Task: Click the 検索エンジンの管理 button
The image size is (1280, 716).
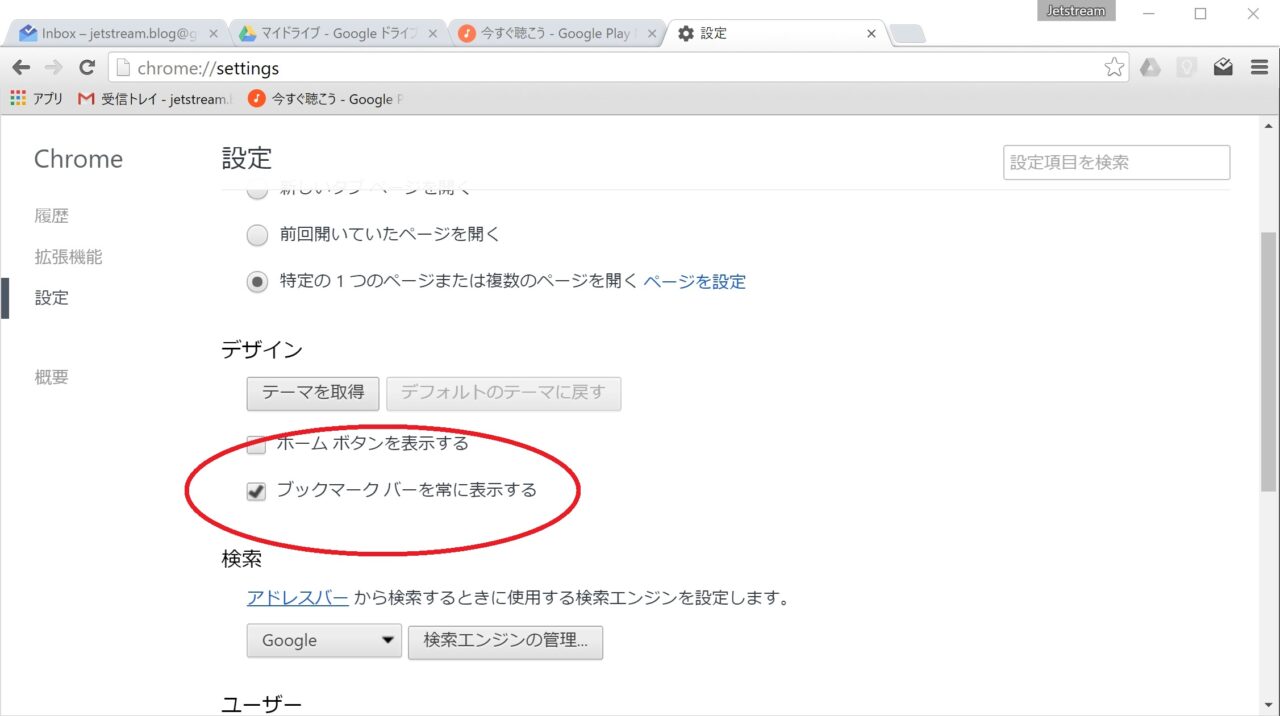Action: pyautogui.click(x=505, y=641)
